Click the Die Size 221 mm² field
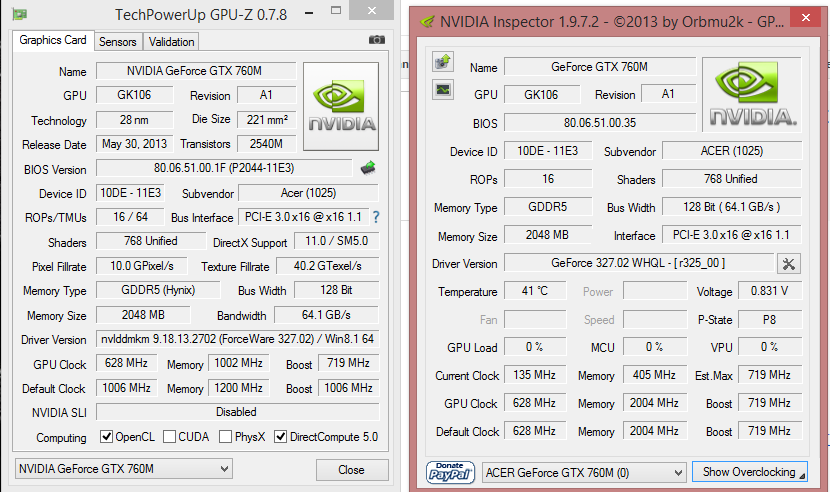This screenshot has width=830, height=492. (x=266, y=120)
